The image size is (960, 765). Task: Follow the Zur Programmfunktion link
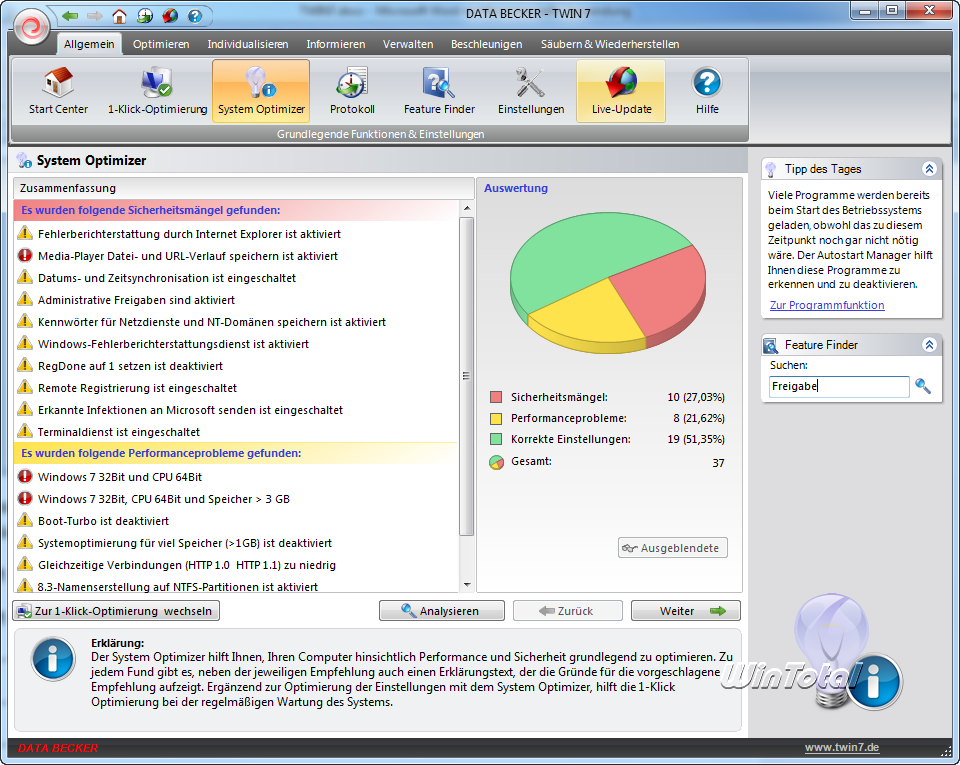[x=827, y=305]
